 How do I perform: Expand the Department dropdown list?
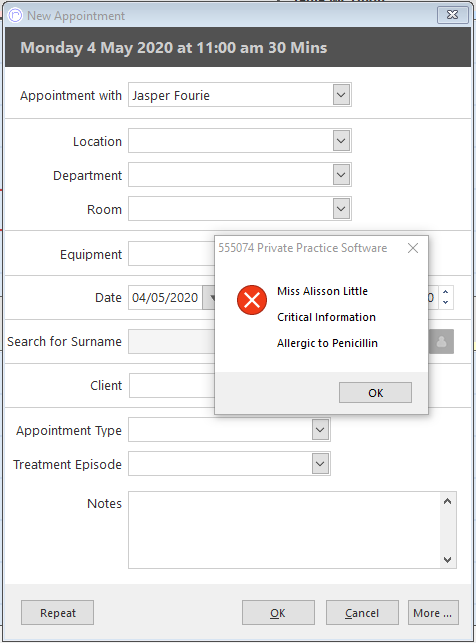click(x=341, y=175)
